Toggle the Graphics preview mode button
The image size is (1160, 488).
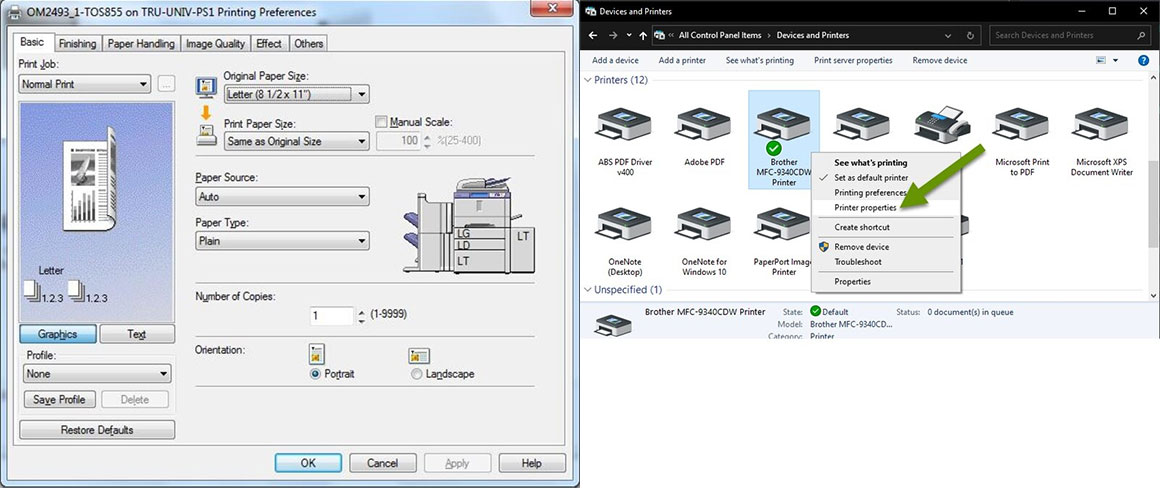[x=58, y=334]
